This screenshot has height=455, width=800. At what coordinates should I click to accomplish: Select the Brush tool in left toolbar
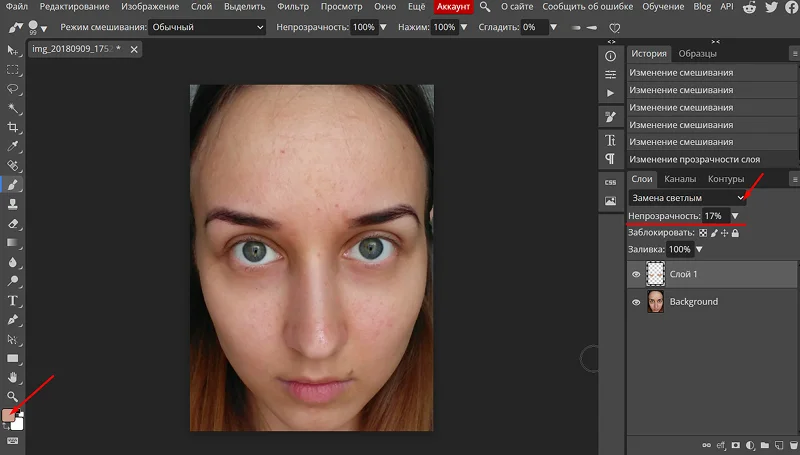[x=13, y=185]
